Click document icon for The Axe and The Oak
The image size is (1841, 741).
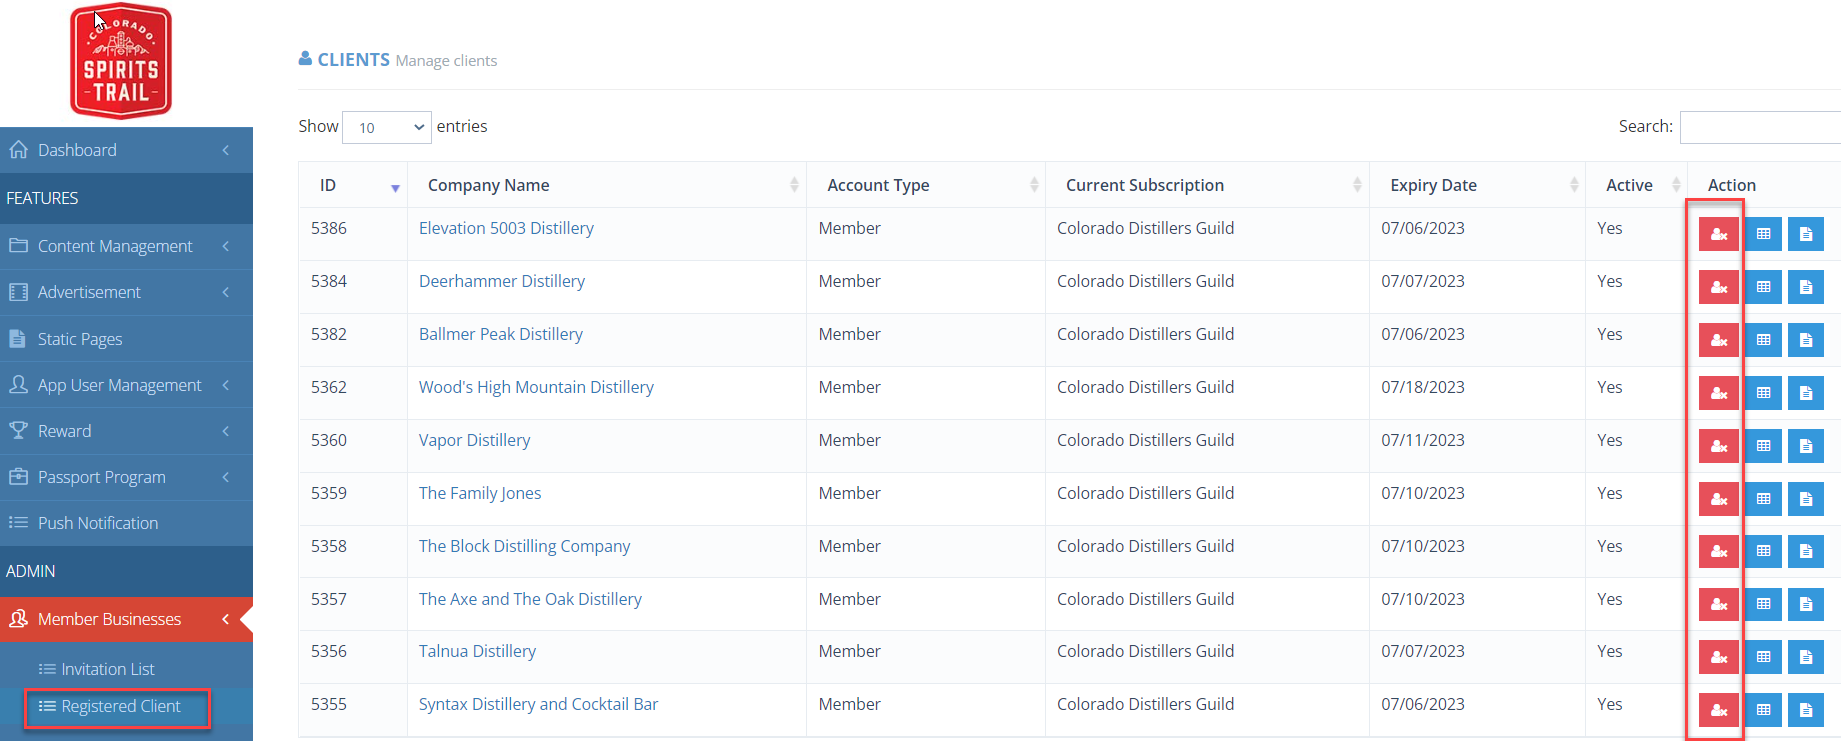1805,604
